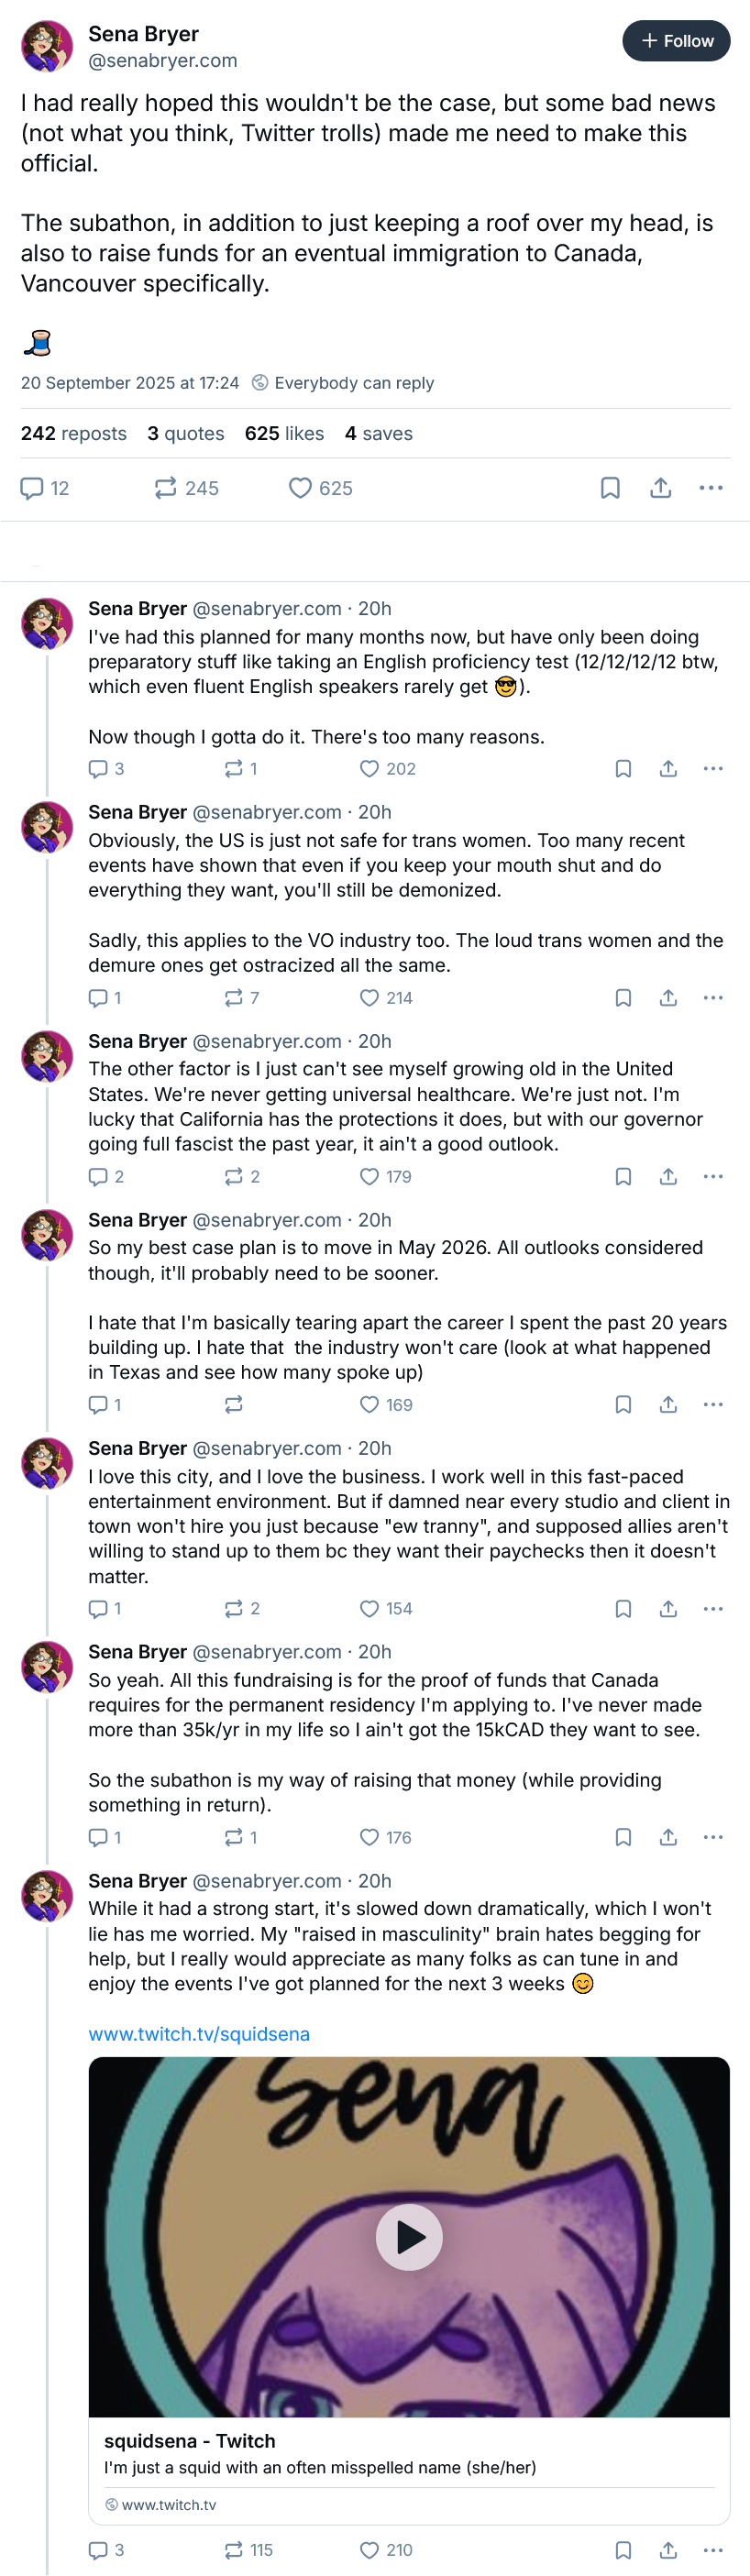View the 625 likes list

click(x=284, y=433)
